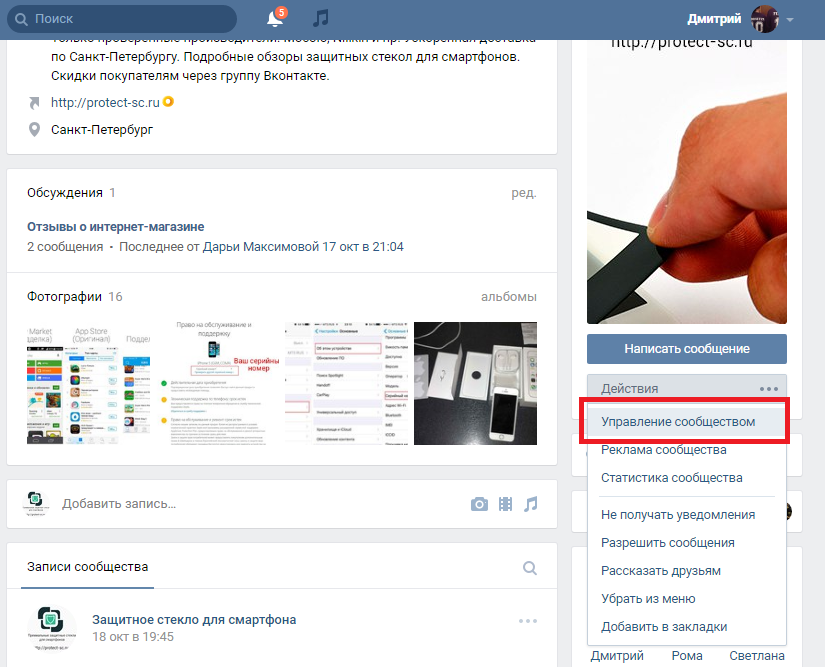
Task: Open Статистика сообщества menu entry
Action: point(671,478)
